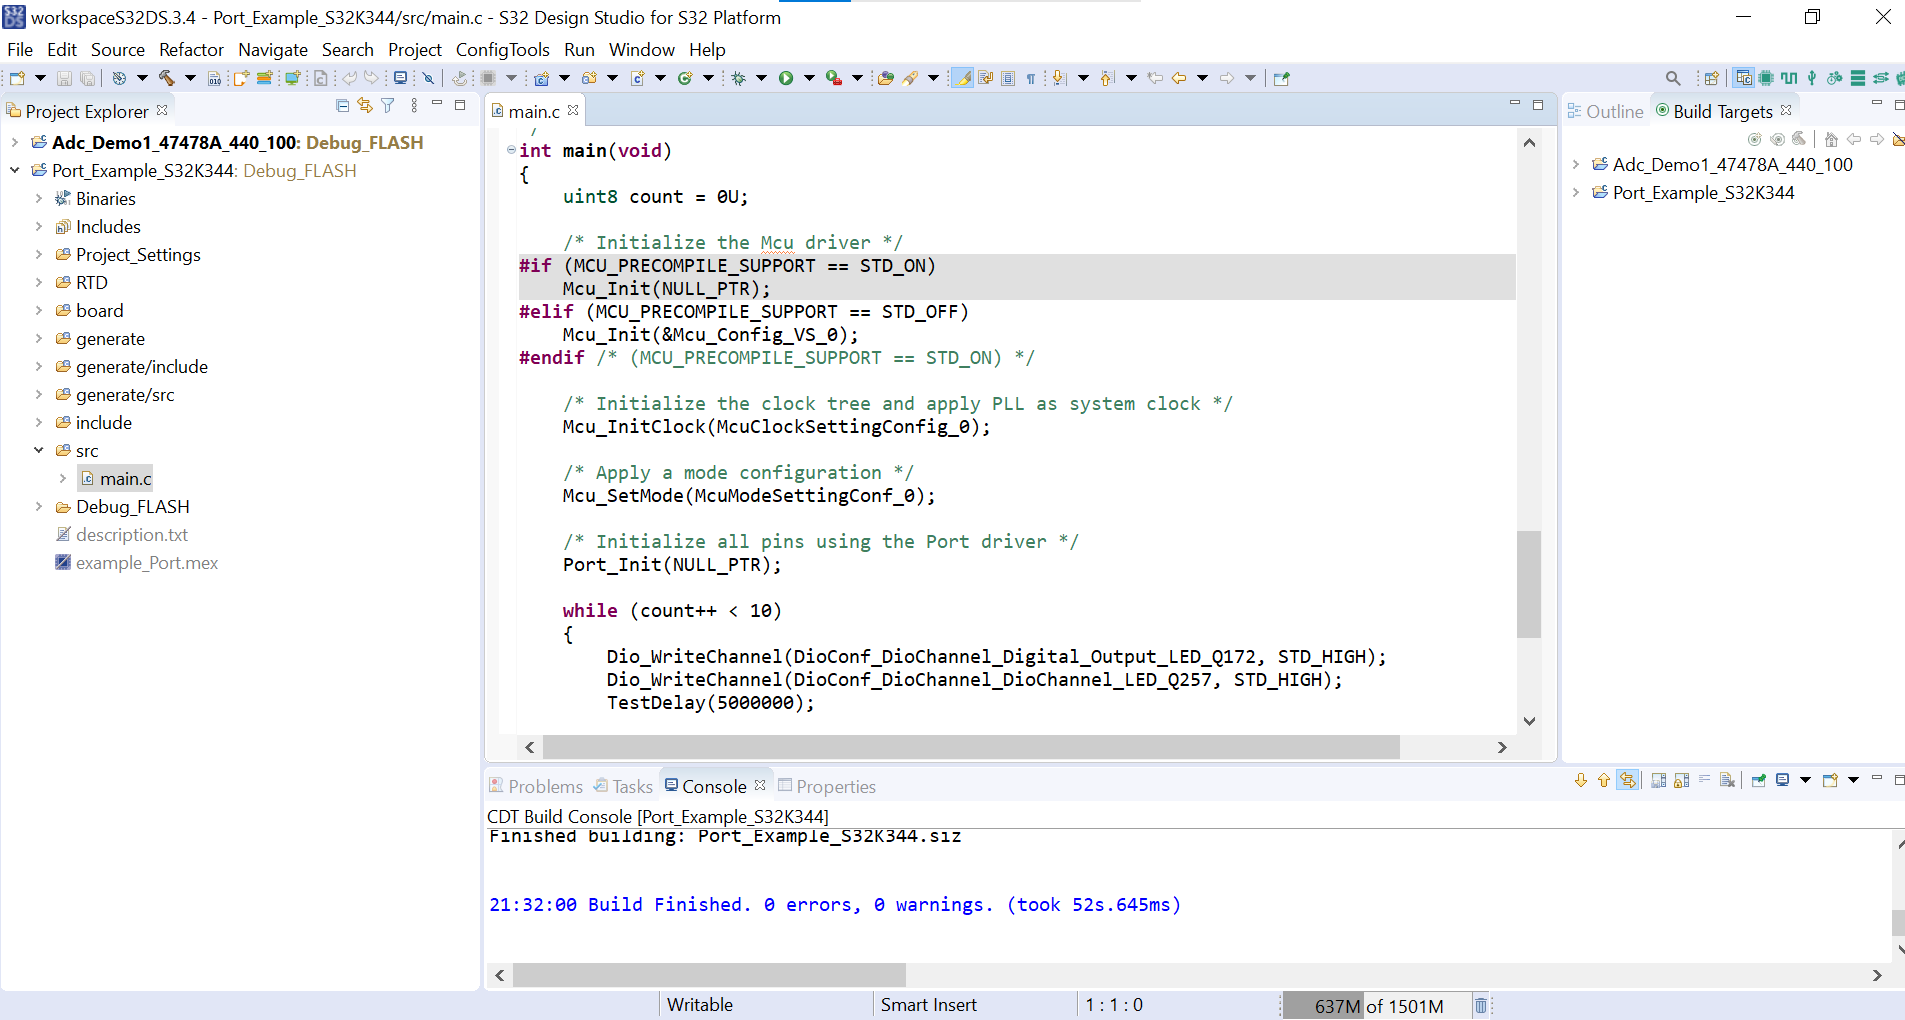Clear the console with the Clear icon

(x=1727, y=780)
